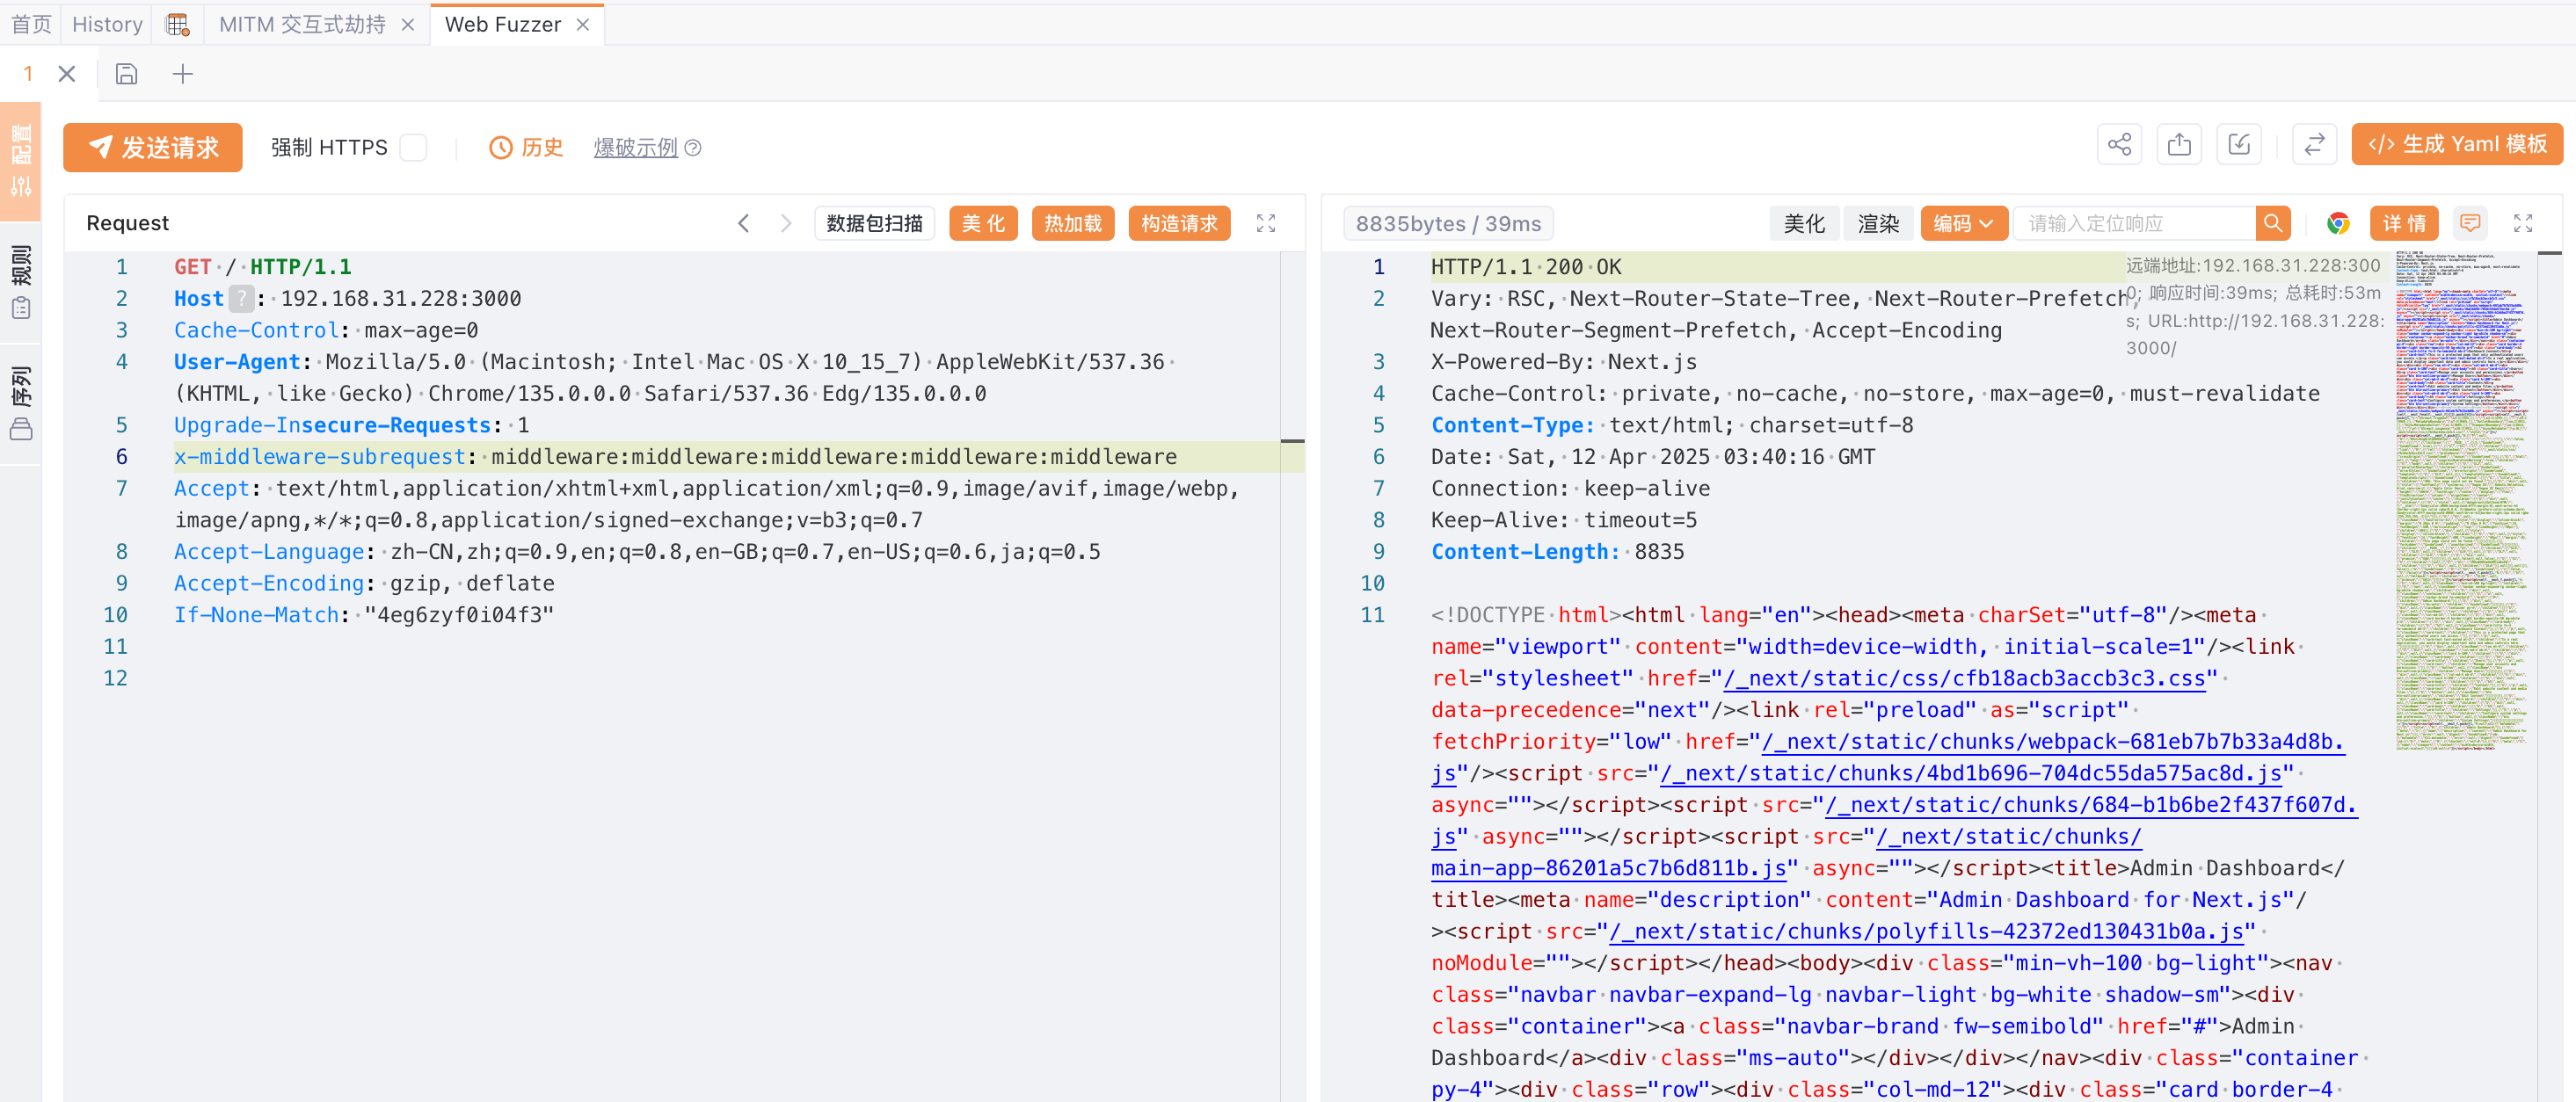This screenshot has width=2576, height=1102.
Task: Switch to the History tab
Action: [x=107, y=24]
